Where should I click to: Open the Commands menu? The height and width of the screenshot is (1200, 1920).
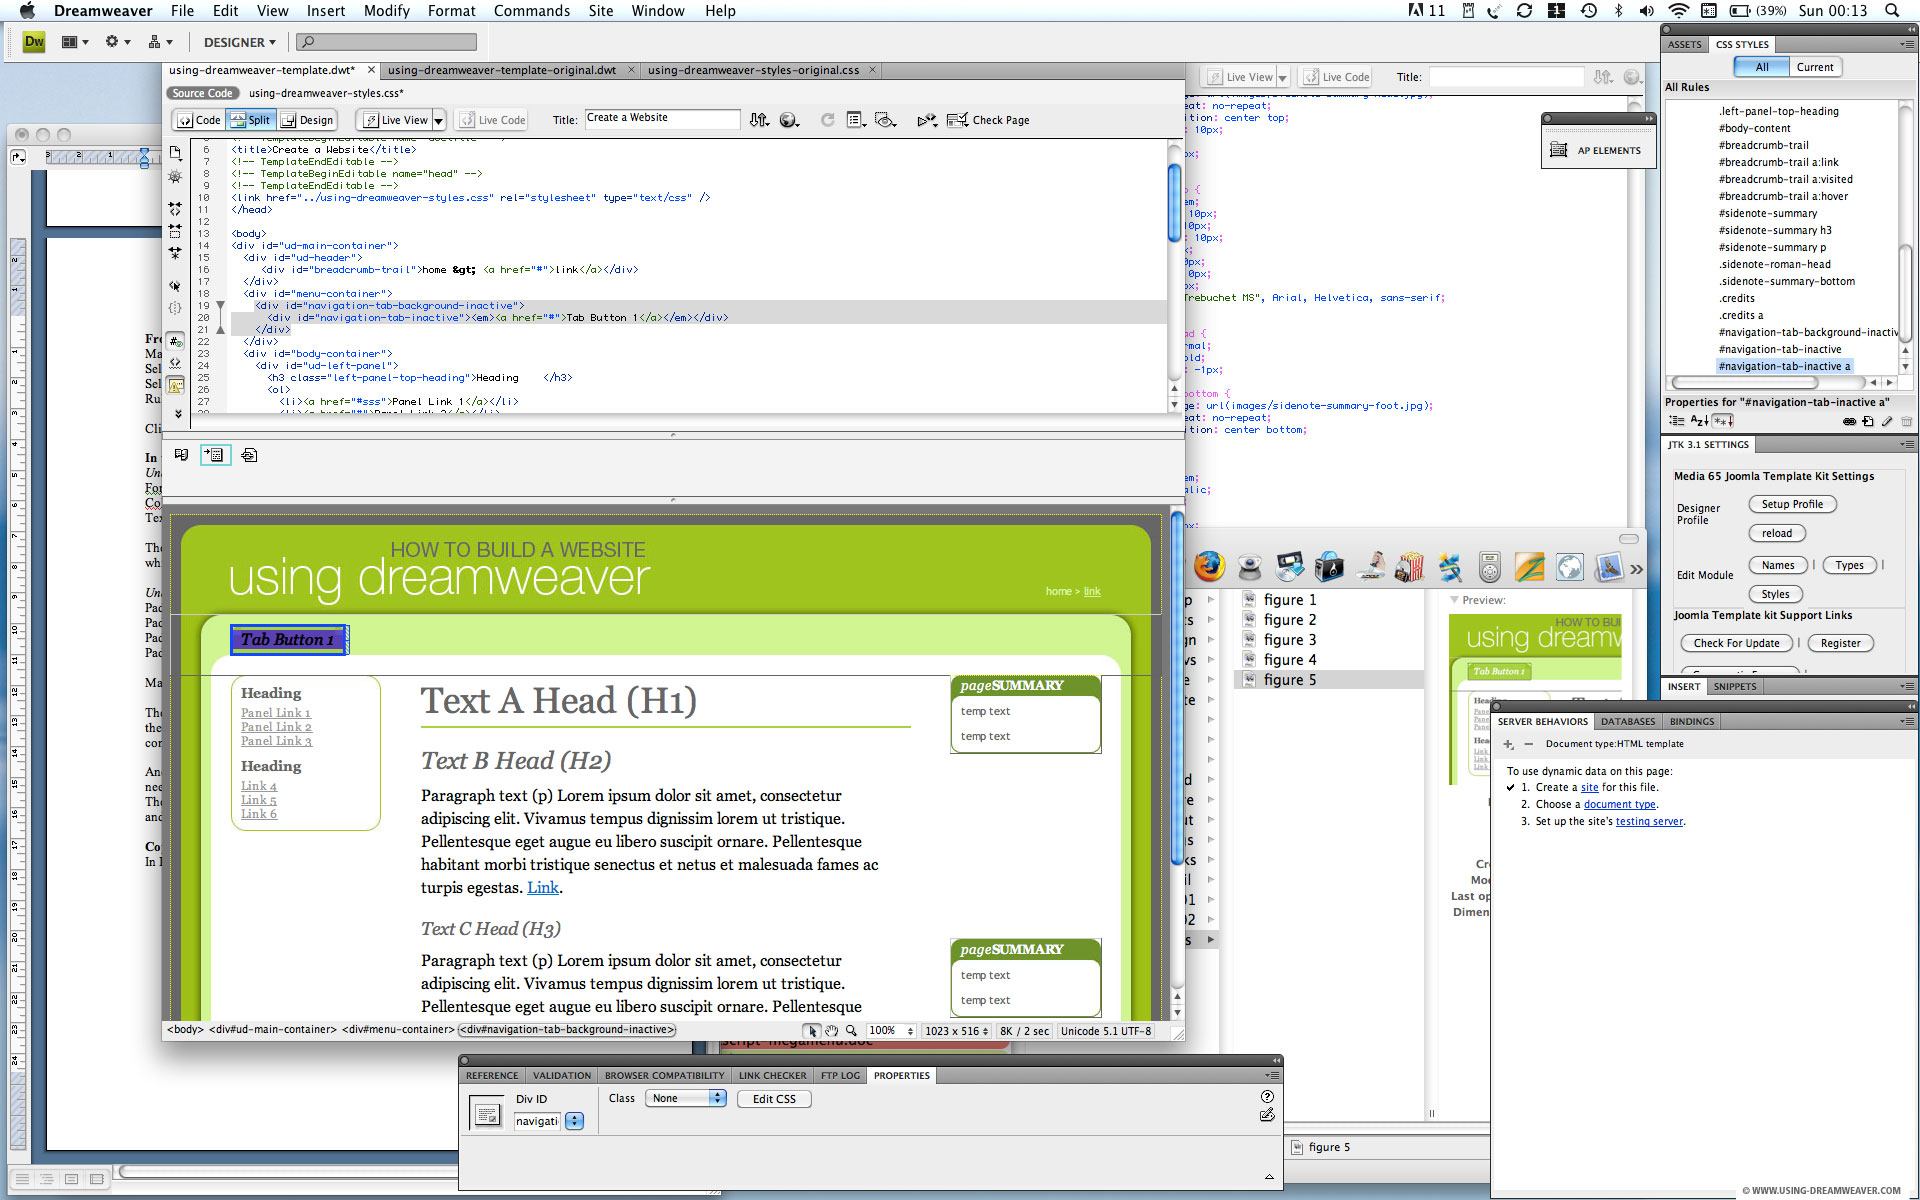[x=531, y=11]
